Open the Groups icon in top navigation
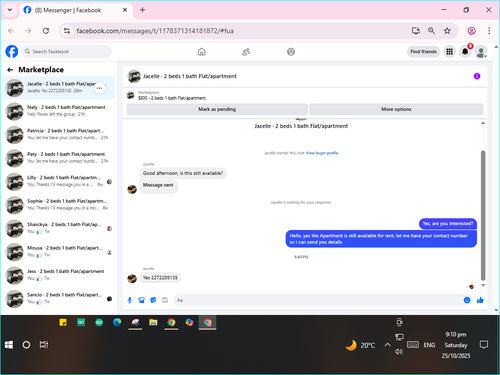Image resolution: width=500 pixels, height=375 pixels. 291,52
